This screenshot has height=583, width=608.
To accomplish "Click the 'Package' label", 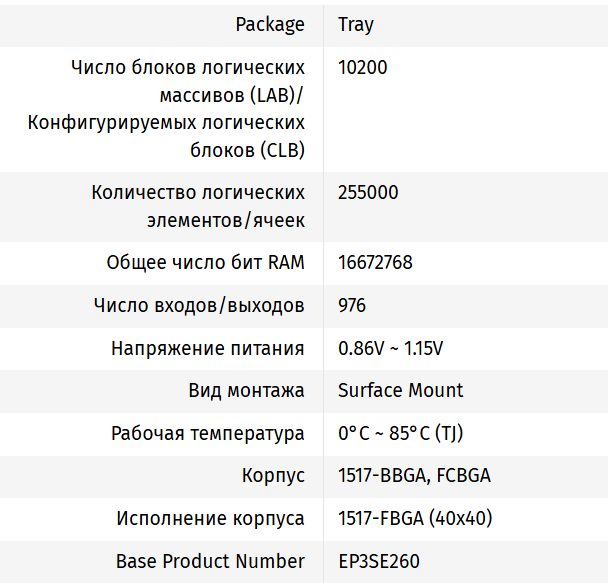I will pos(270,24).
